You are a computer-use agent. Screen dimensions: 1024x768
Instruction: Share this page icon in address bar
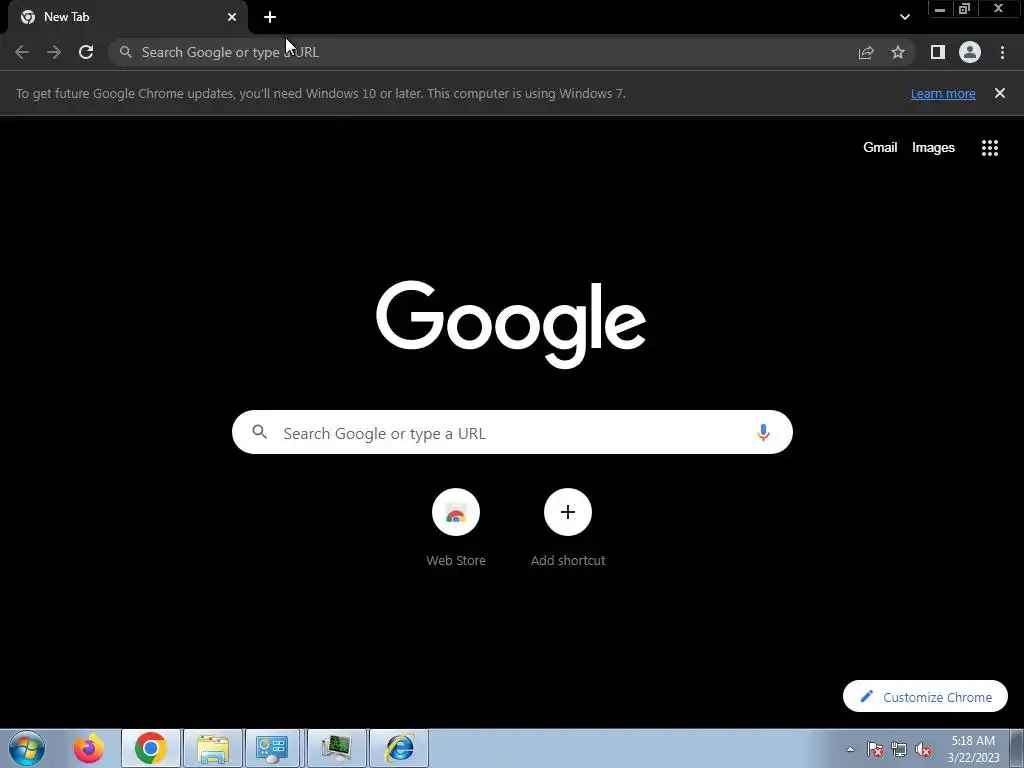pos(866,52)
